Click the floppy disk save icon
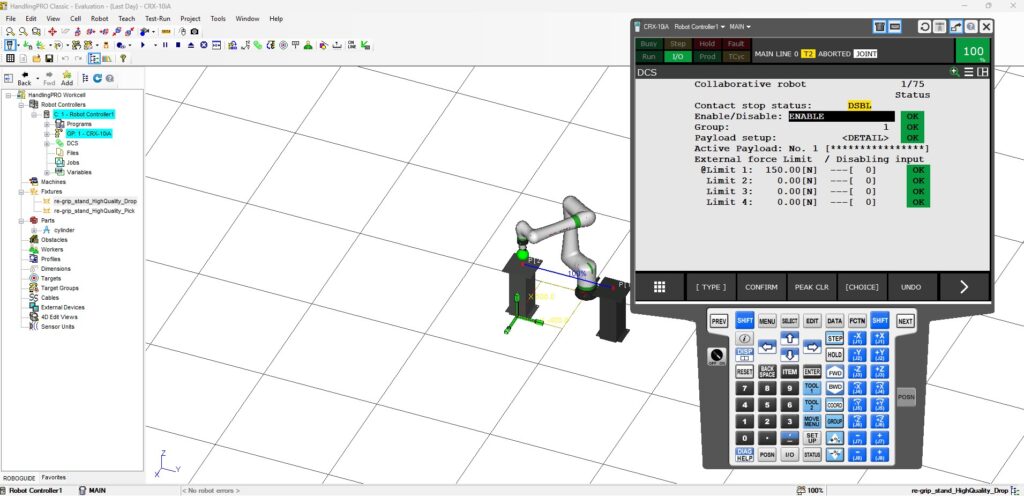1024x496 pixels. [x=49, y=58]
